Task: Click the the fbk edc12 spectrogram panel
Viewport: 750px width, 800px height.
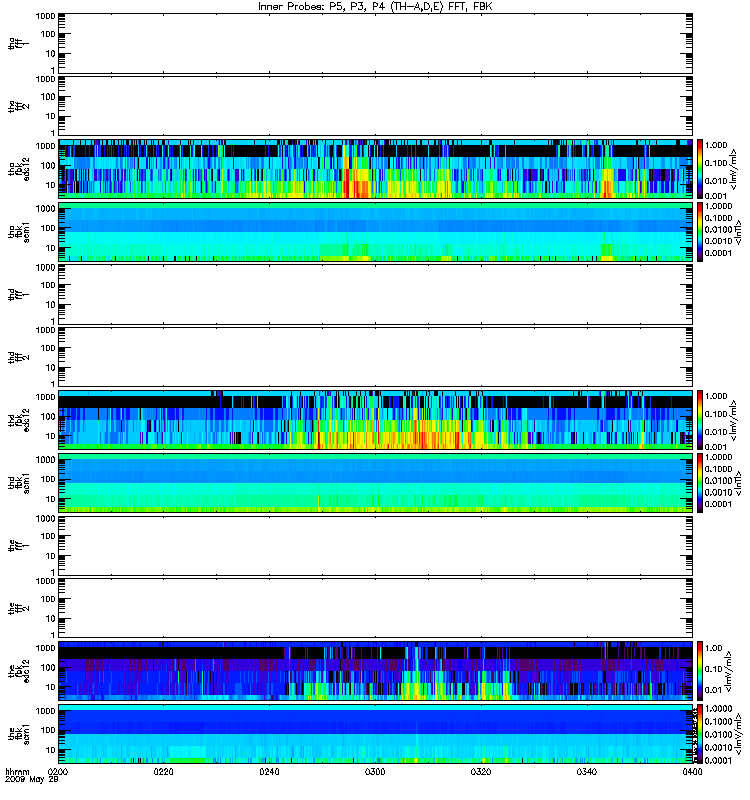Action: pyautogui.click(x=376, y=671)
